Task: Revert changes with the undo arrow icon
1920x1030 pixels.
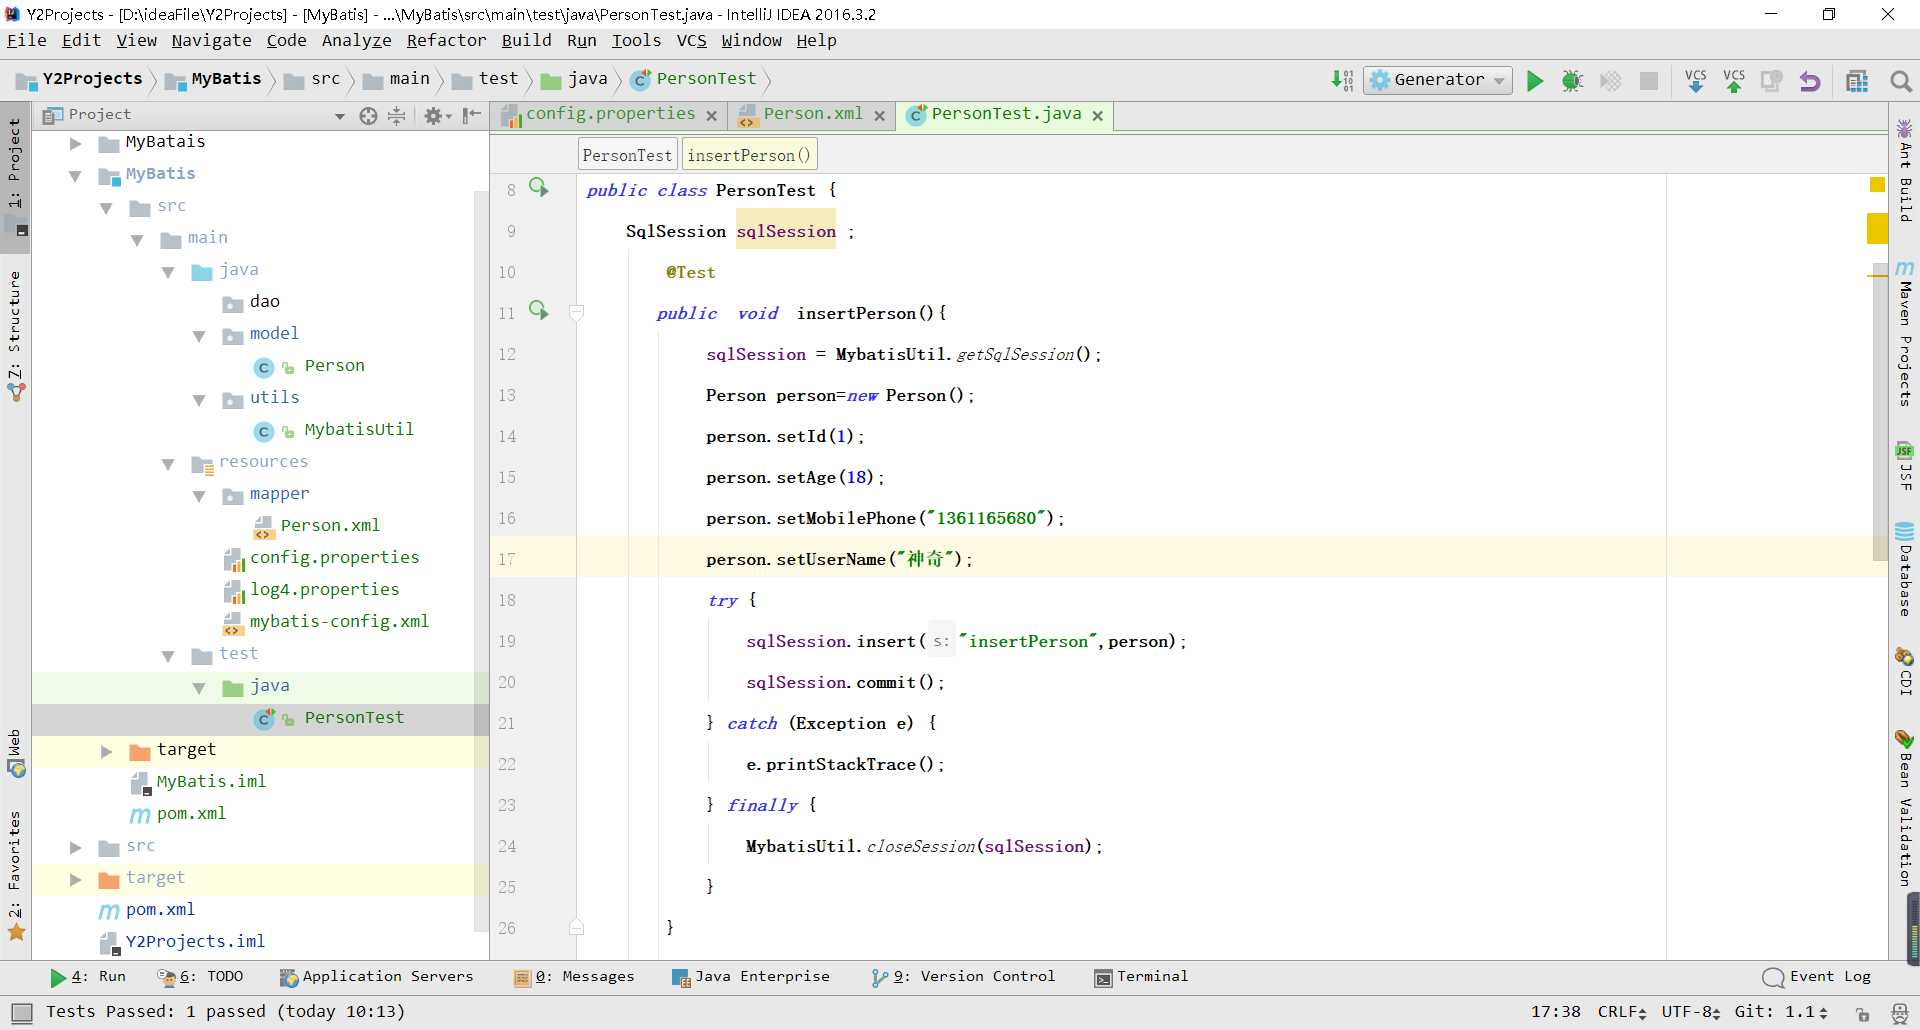Action: [1809, 81]
